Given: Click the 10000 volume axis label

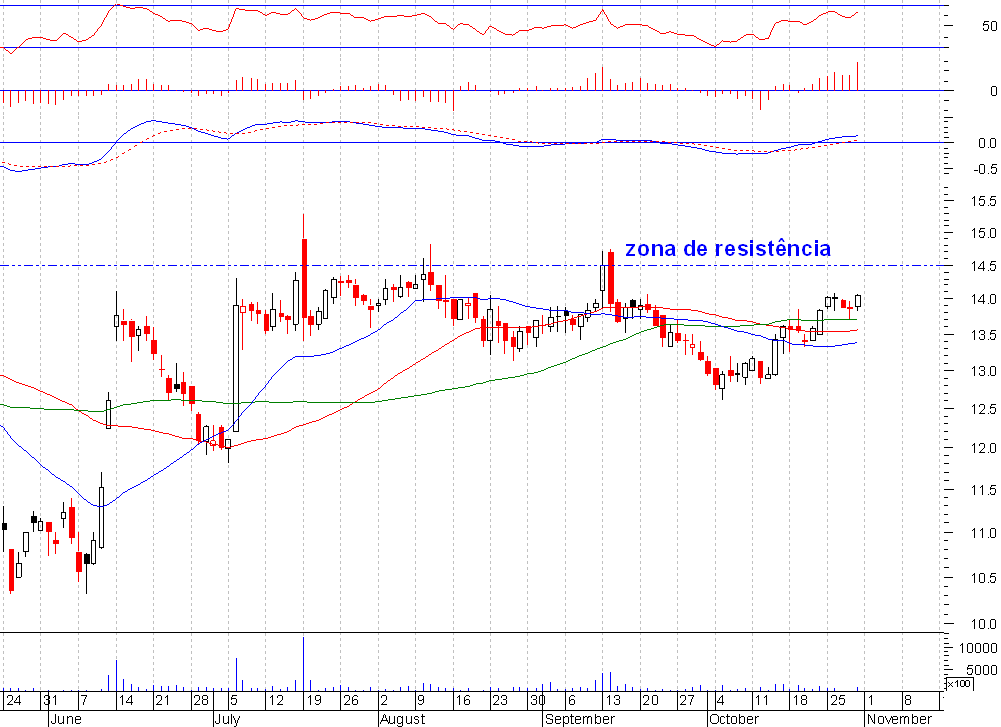Looking at the screenshot, I should point(978,648).
